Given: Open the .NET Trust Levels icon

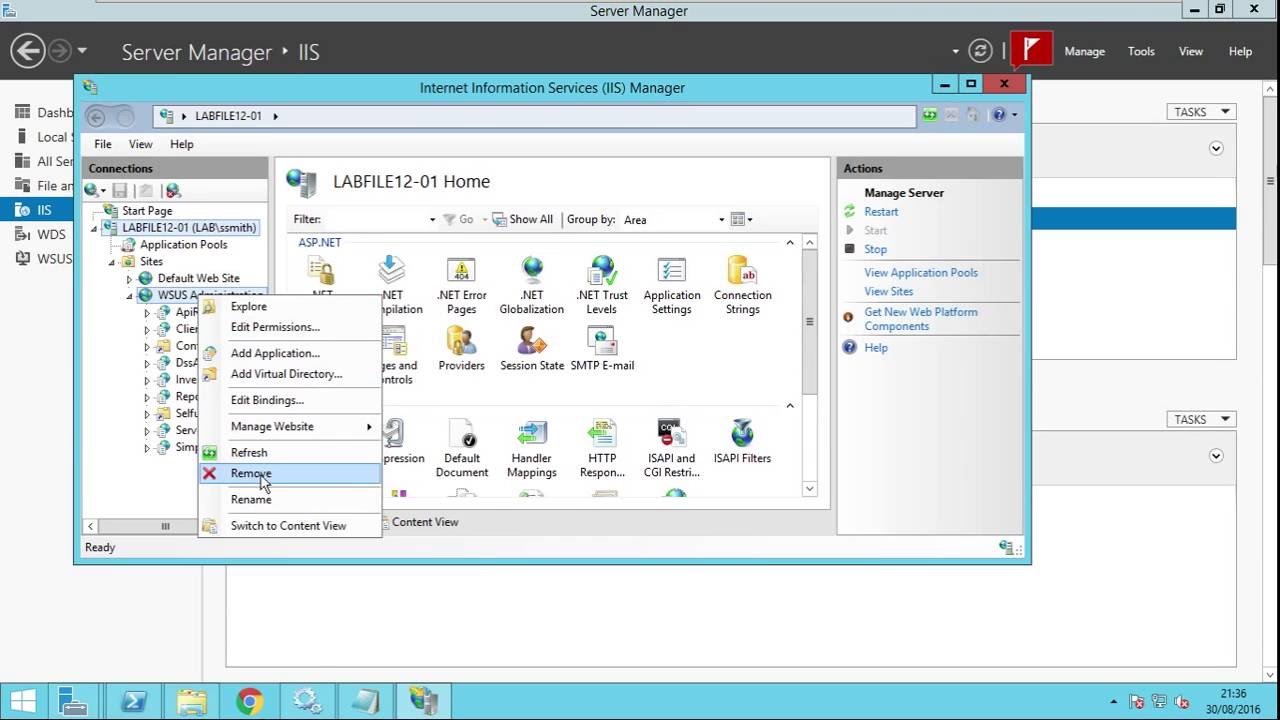Looking at the screenshot, I should coord(602,285).
